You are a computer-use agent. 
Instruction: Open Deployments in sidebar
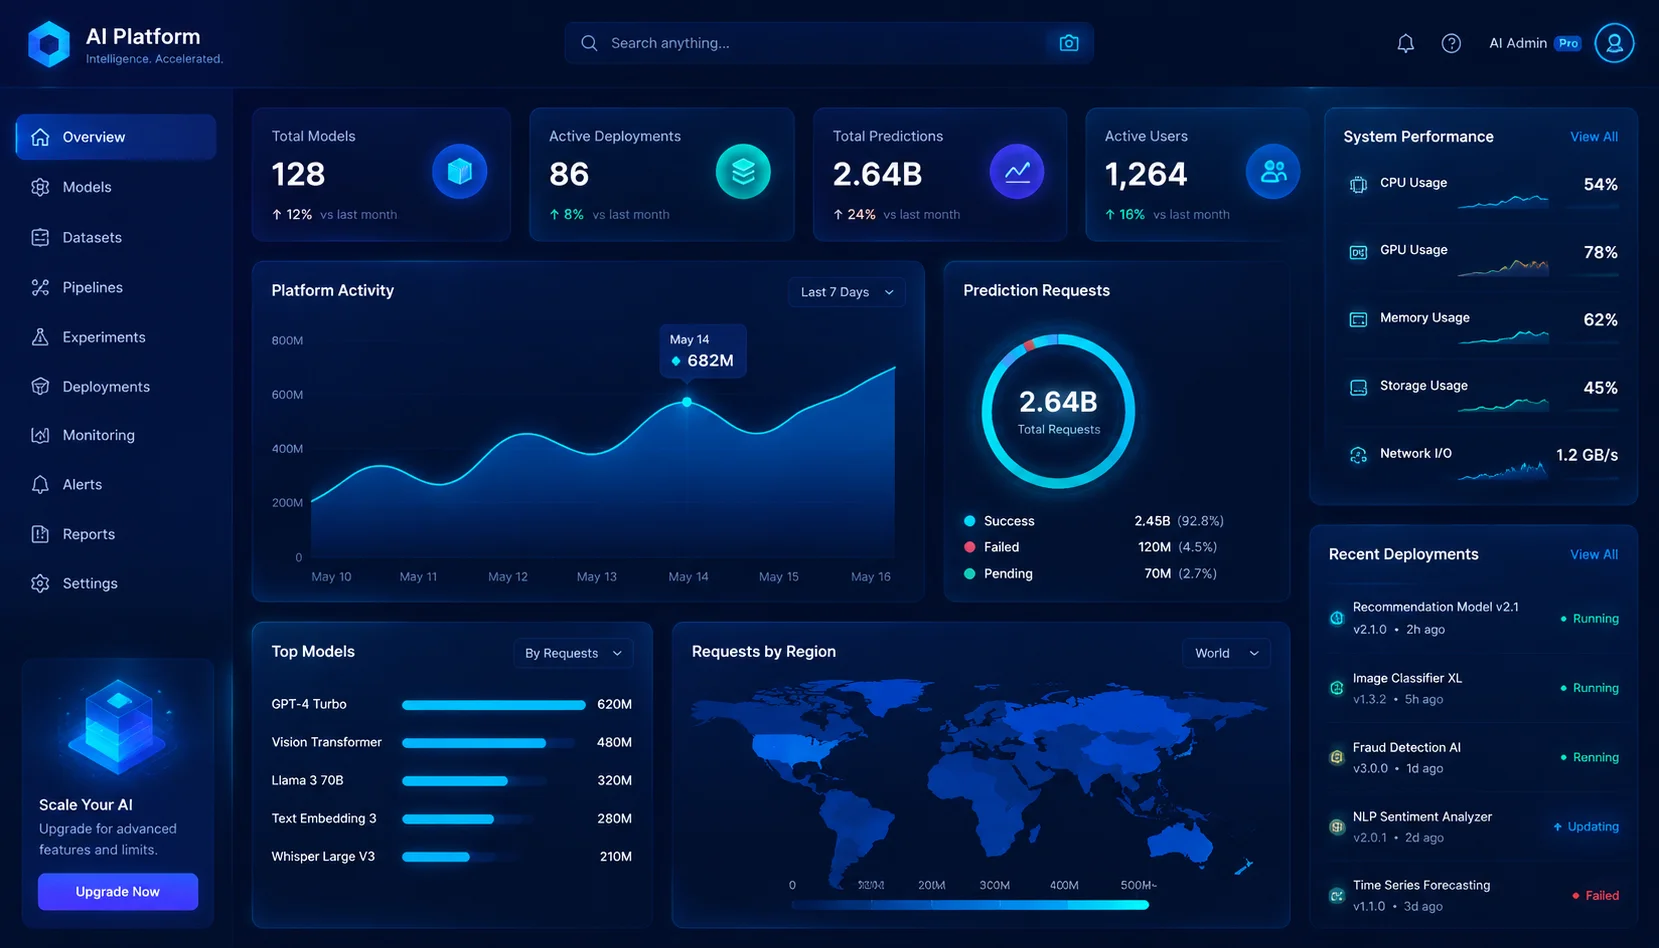(116, 387)
